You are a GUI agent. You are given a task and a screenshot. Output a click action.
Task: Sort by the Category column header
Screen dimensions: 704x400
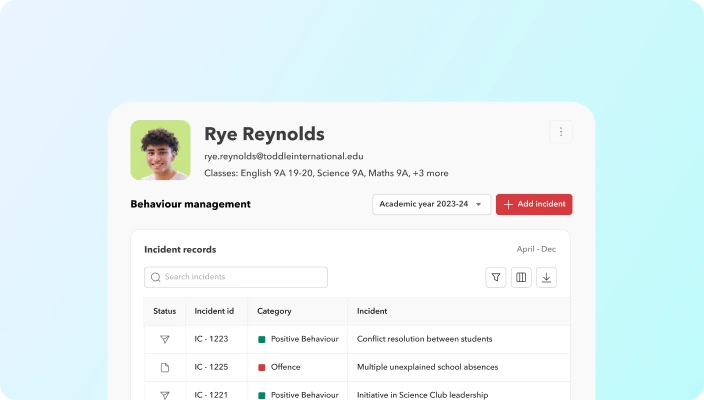coord(274,311)
